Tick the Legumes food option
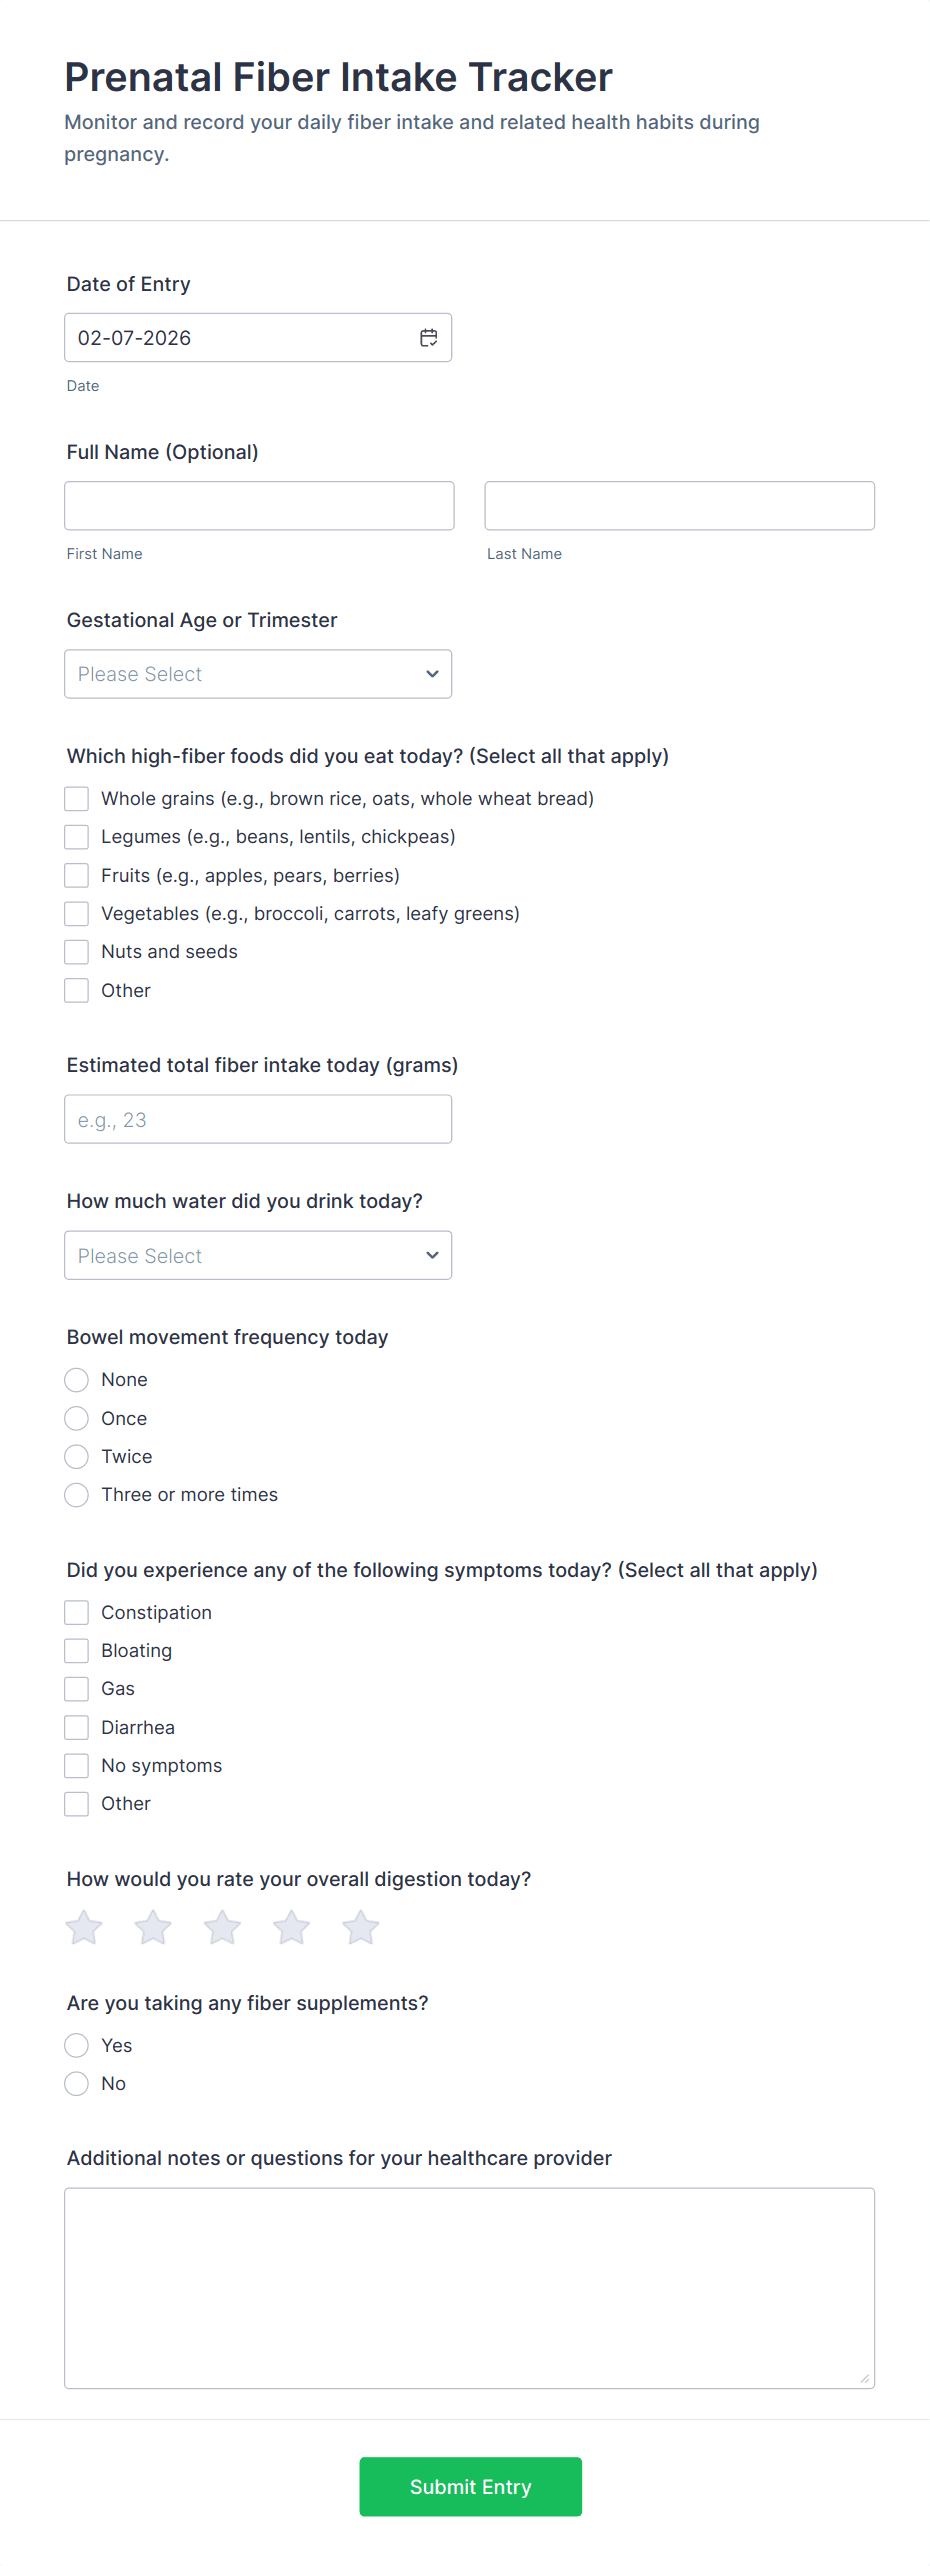 pos(77,837)
